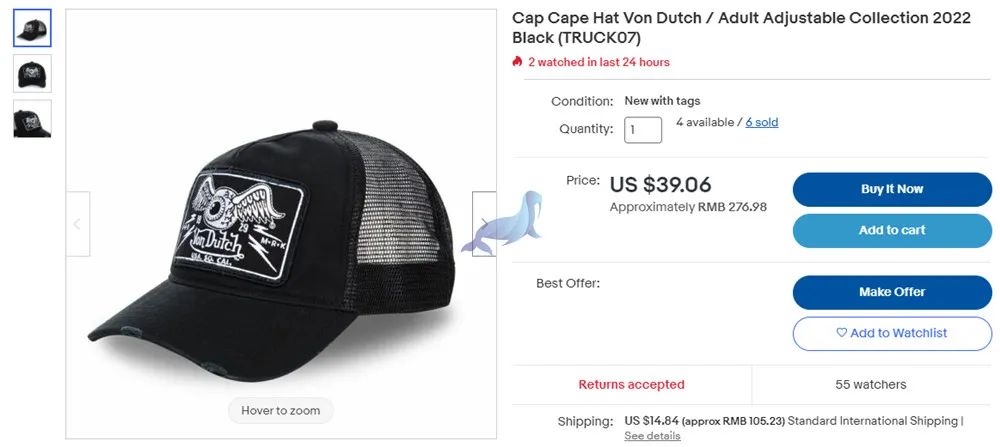
Task: Select the third side-view cap thumbnail
Action: coord(32,119)
